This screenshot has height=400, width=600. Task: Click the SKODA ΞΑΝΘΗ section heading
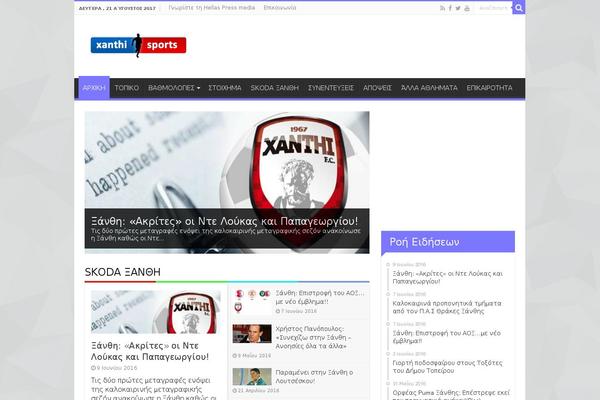[x=122, y=272]
